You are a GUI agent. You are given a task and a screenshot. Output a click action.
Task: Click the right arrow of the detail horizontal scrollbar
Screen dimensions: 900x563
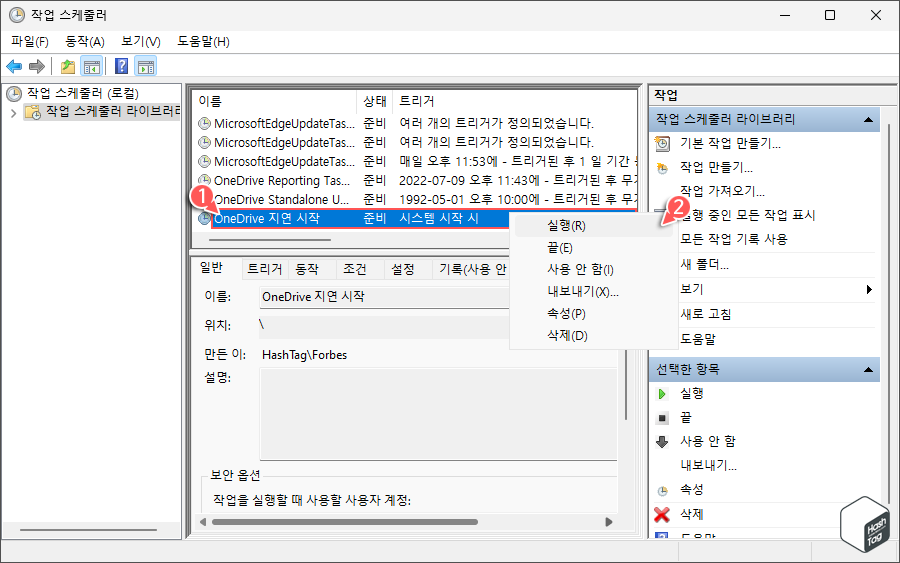pos(609,522)
